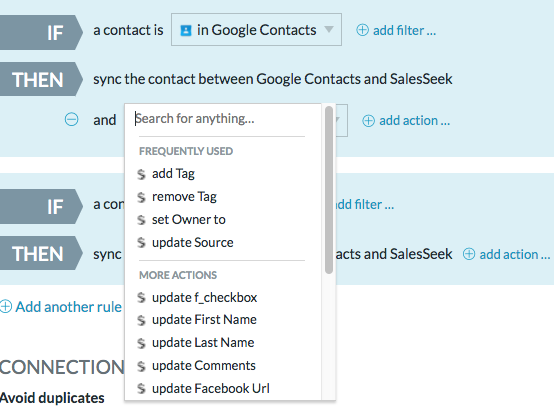Select 'update f_checkbox' action
The width and height of the screenshot is (554, 406).
[204, 298]
